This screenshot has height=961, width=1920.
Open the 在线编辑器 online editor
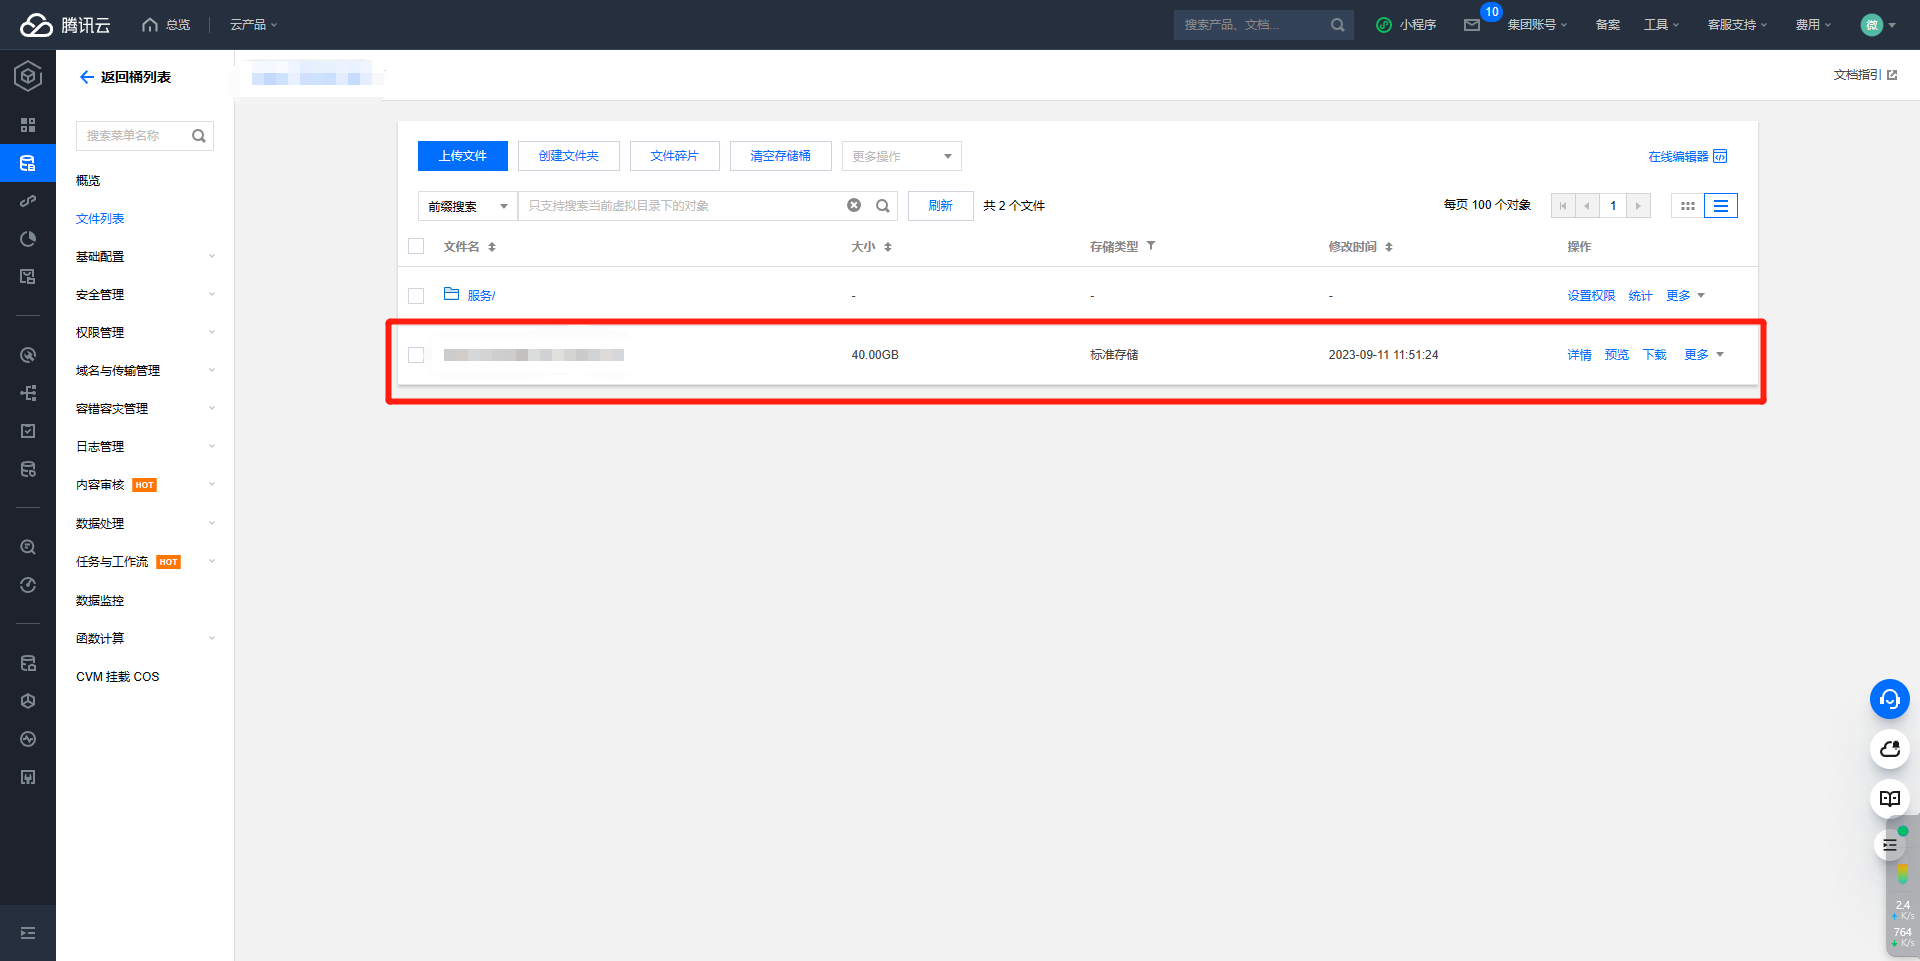point(1687,157)
